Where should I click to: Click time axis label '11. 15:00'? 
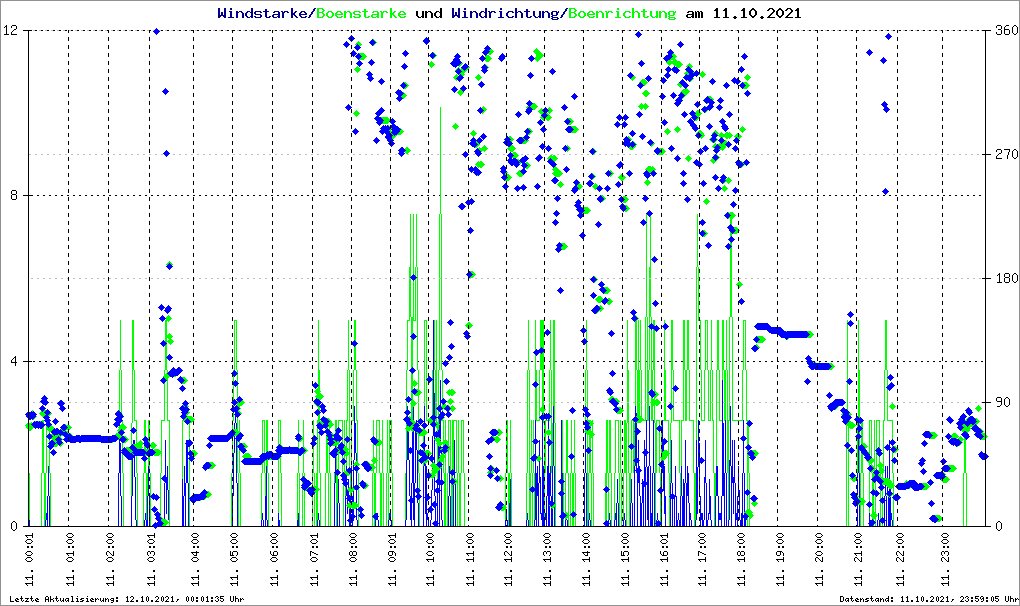pos(624,559)
